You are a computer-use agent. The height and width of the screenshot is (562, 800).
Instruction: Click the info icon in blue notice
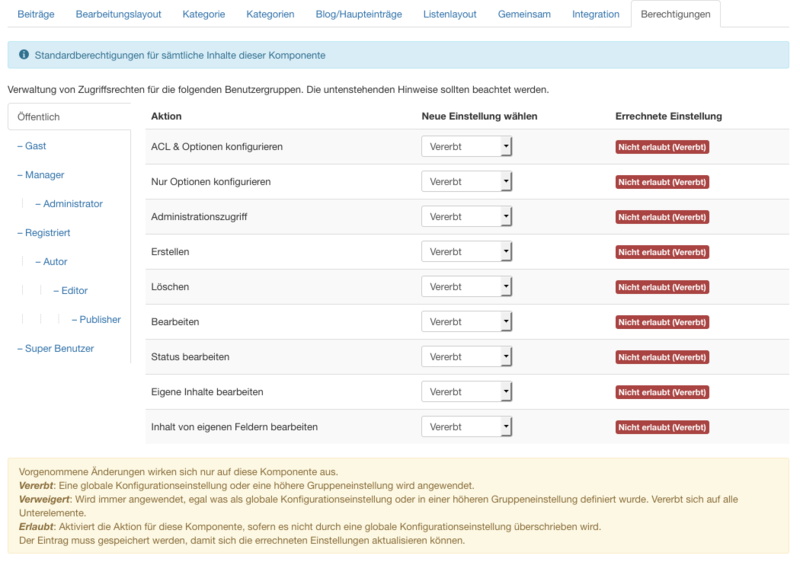pyautogui.click(x=23, y=55)
